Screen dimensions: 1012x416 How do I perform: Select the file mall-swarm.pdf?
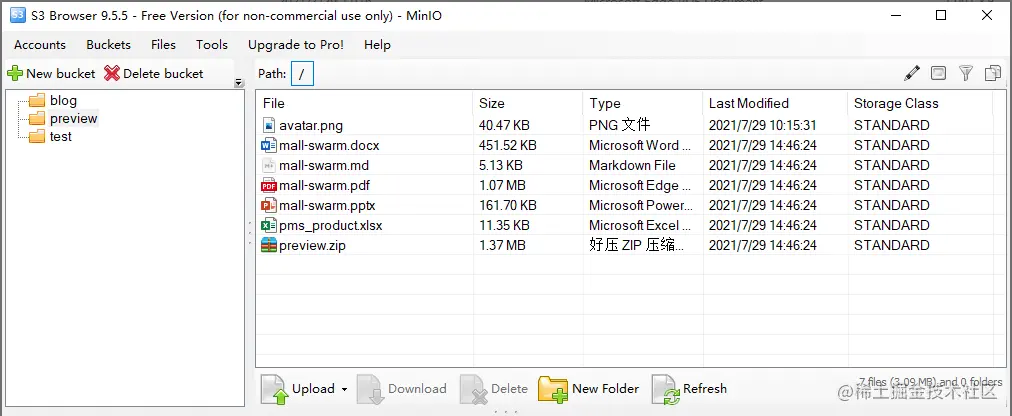pos(325,185)
